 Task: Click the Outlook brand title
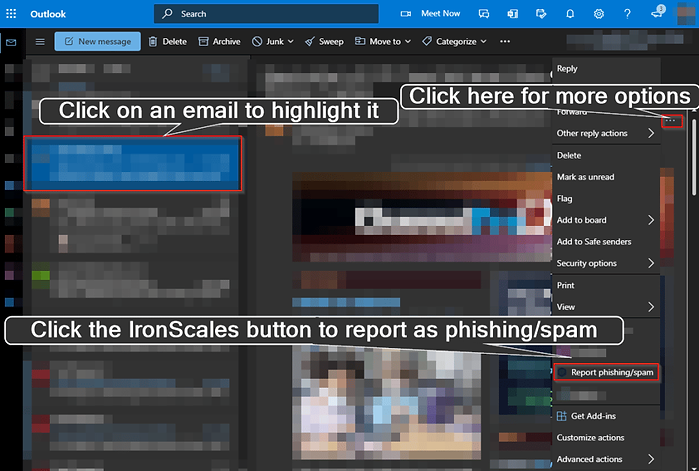click(48, 14)
